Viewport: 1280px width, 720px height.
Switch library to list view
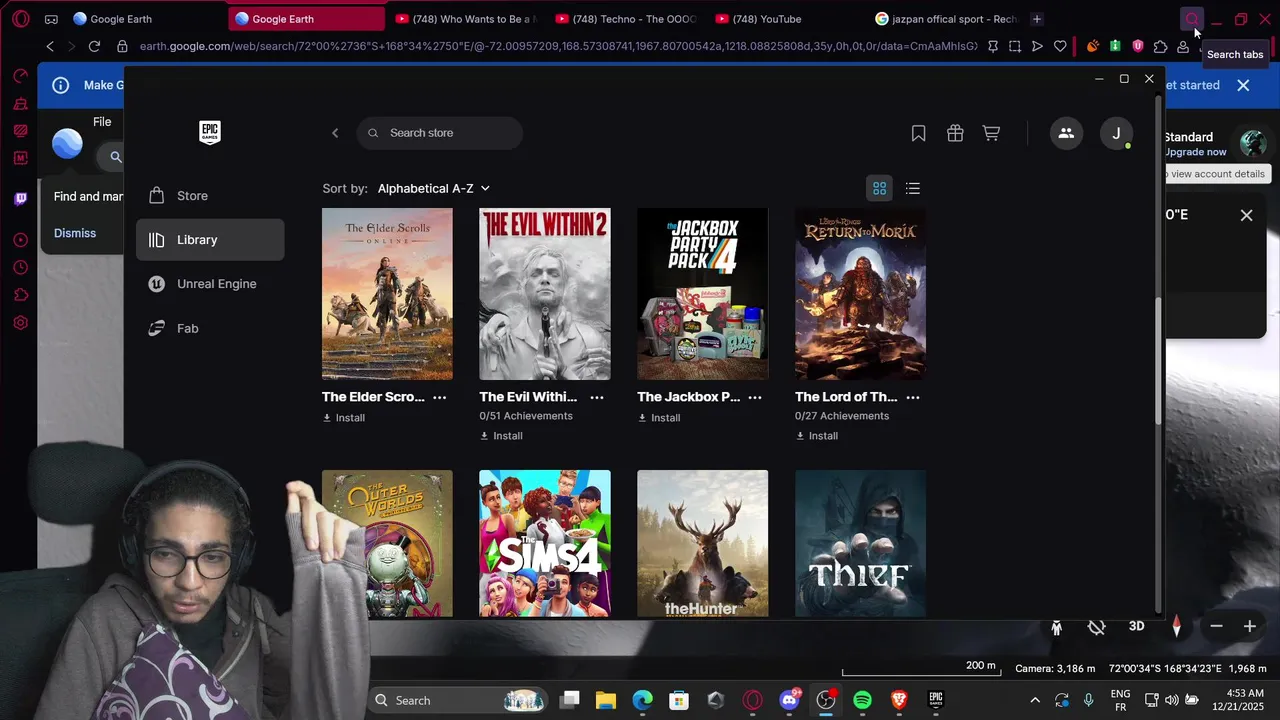pos(912,188)
